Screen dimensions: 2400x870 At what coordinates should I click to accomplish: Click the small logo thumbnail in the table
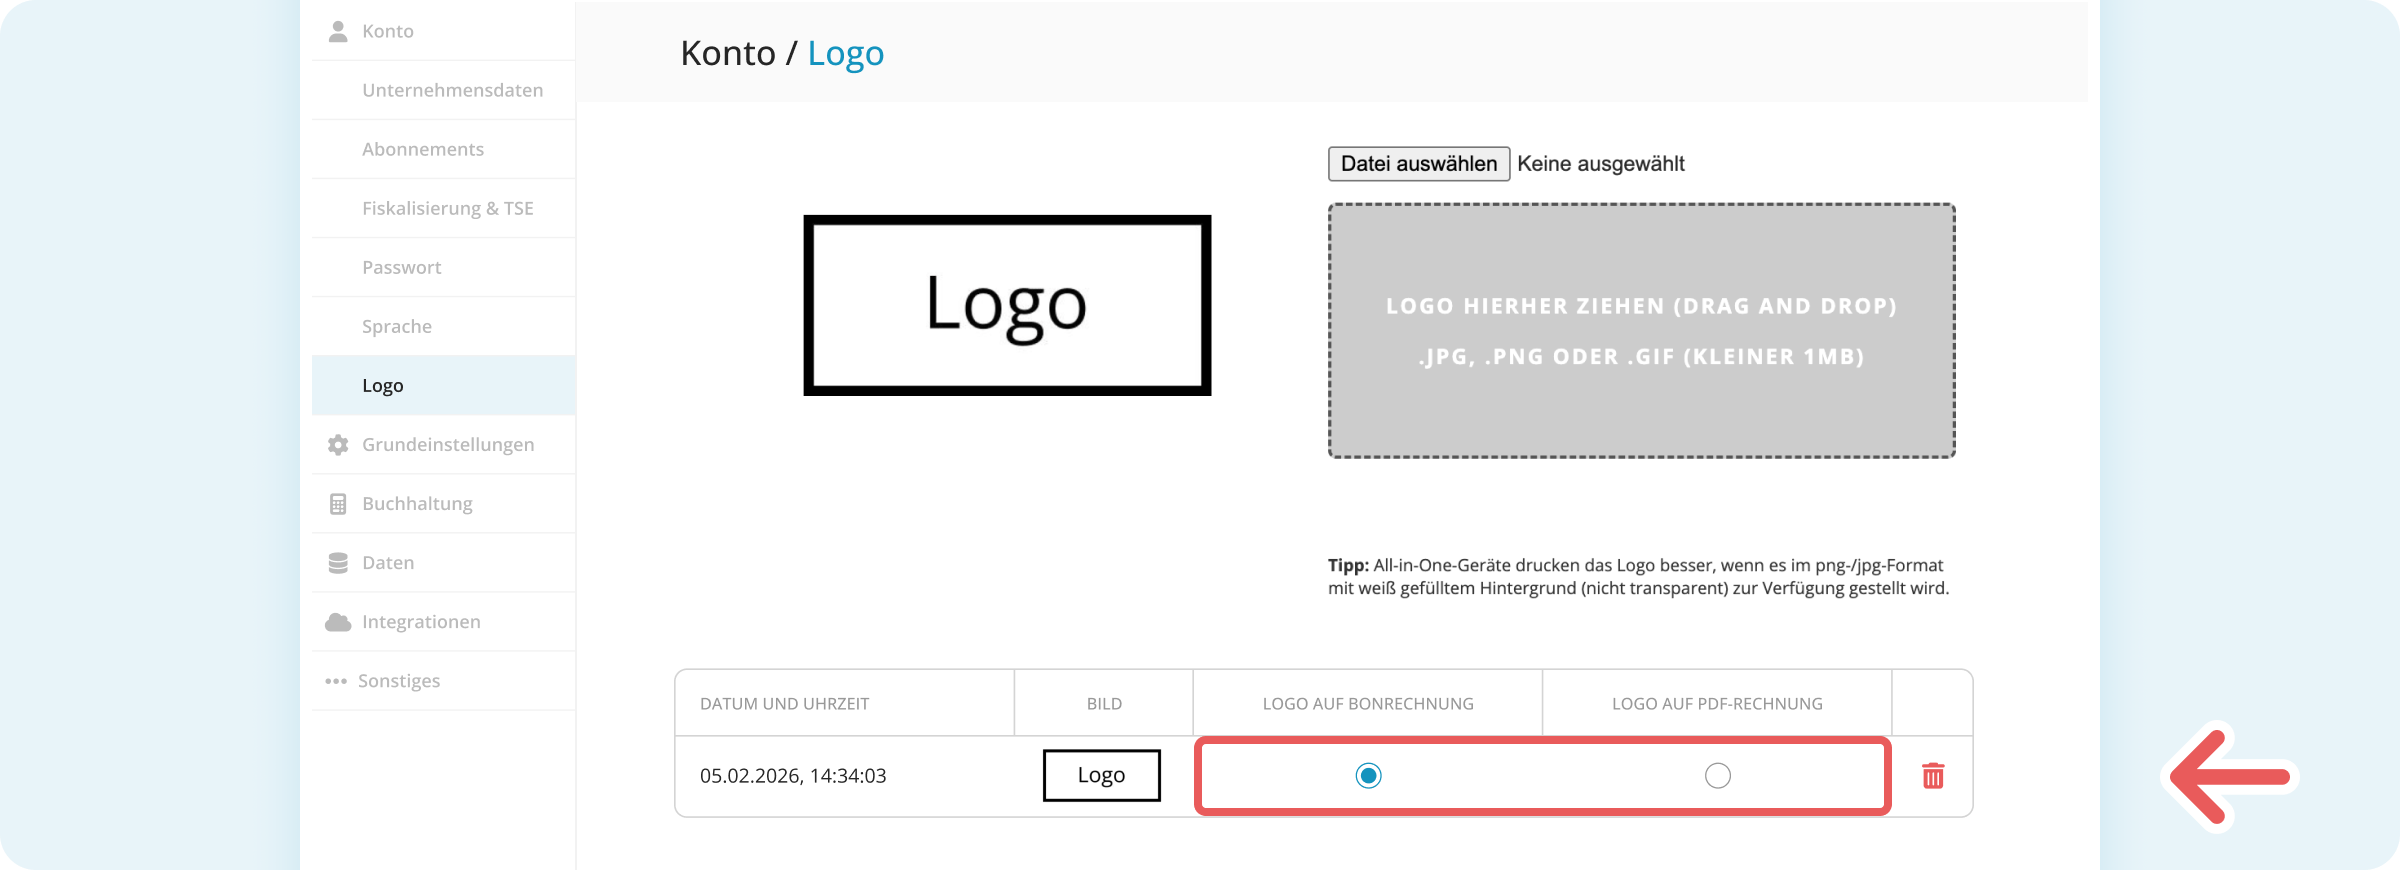[x=1101, y=775]
